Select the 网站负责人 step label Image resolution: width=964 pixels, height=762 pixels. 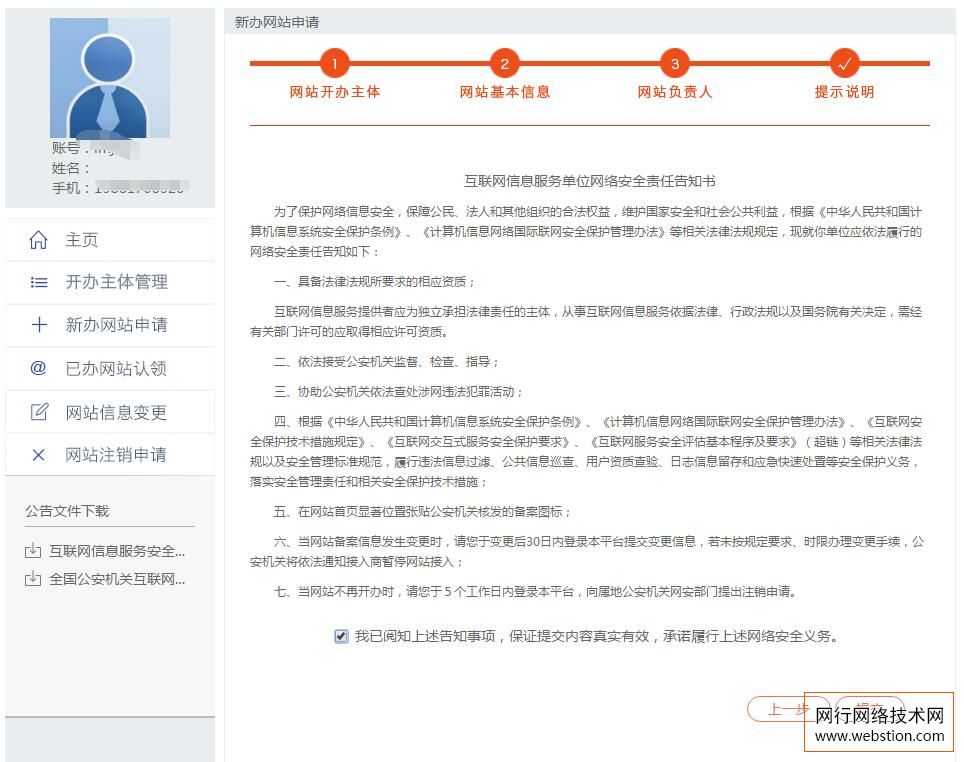(x=675, y=92)
